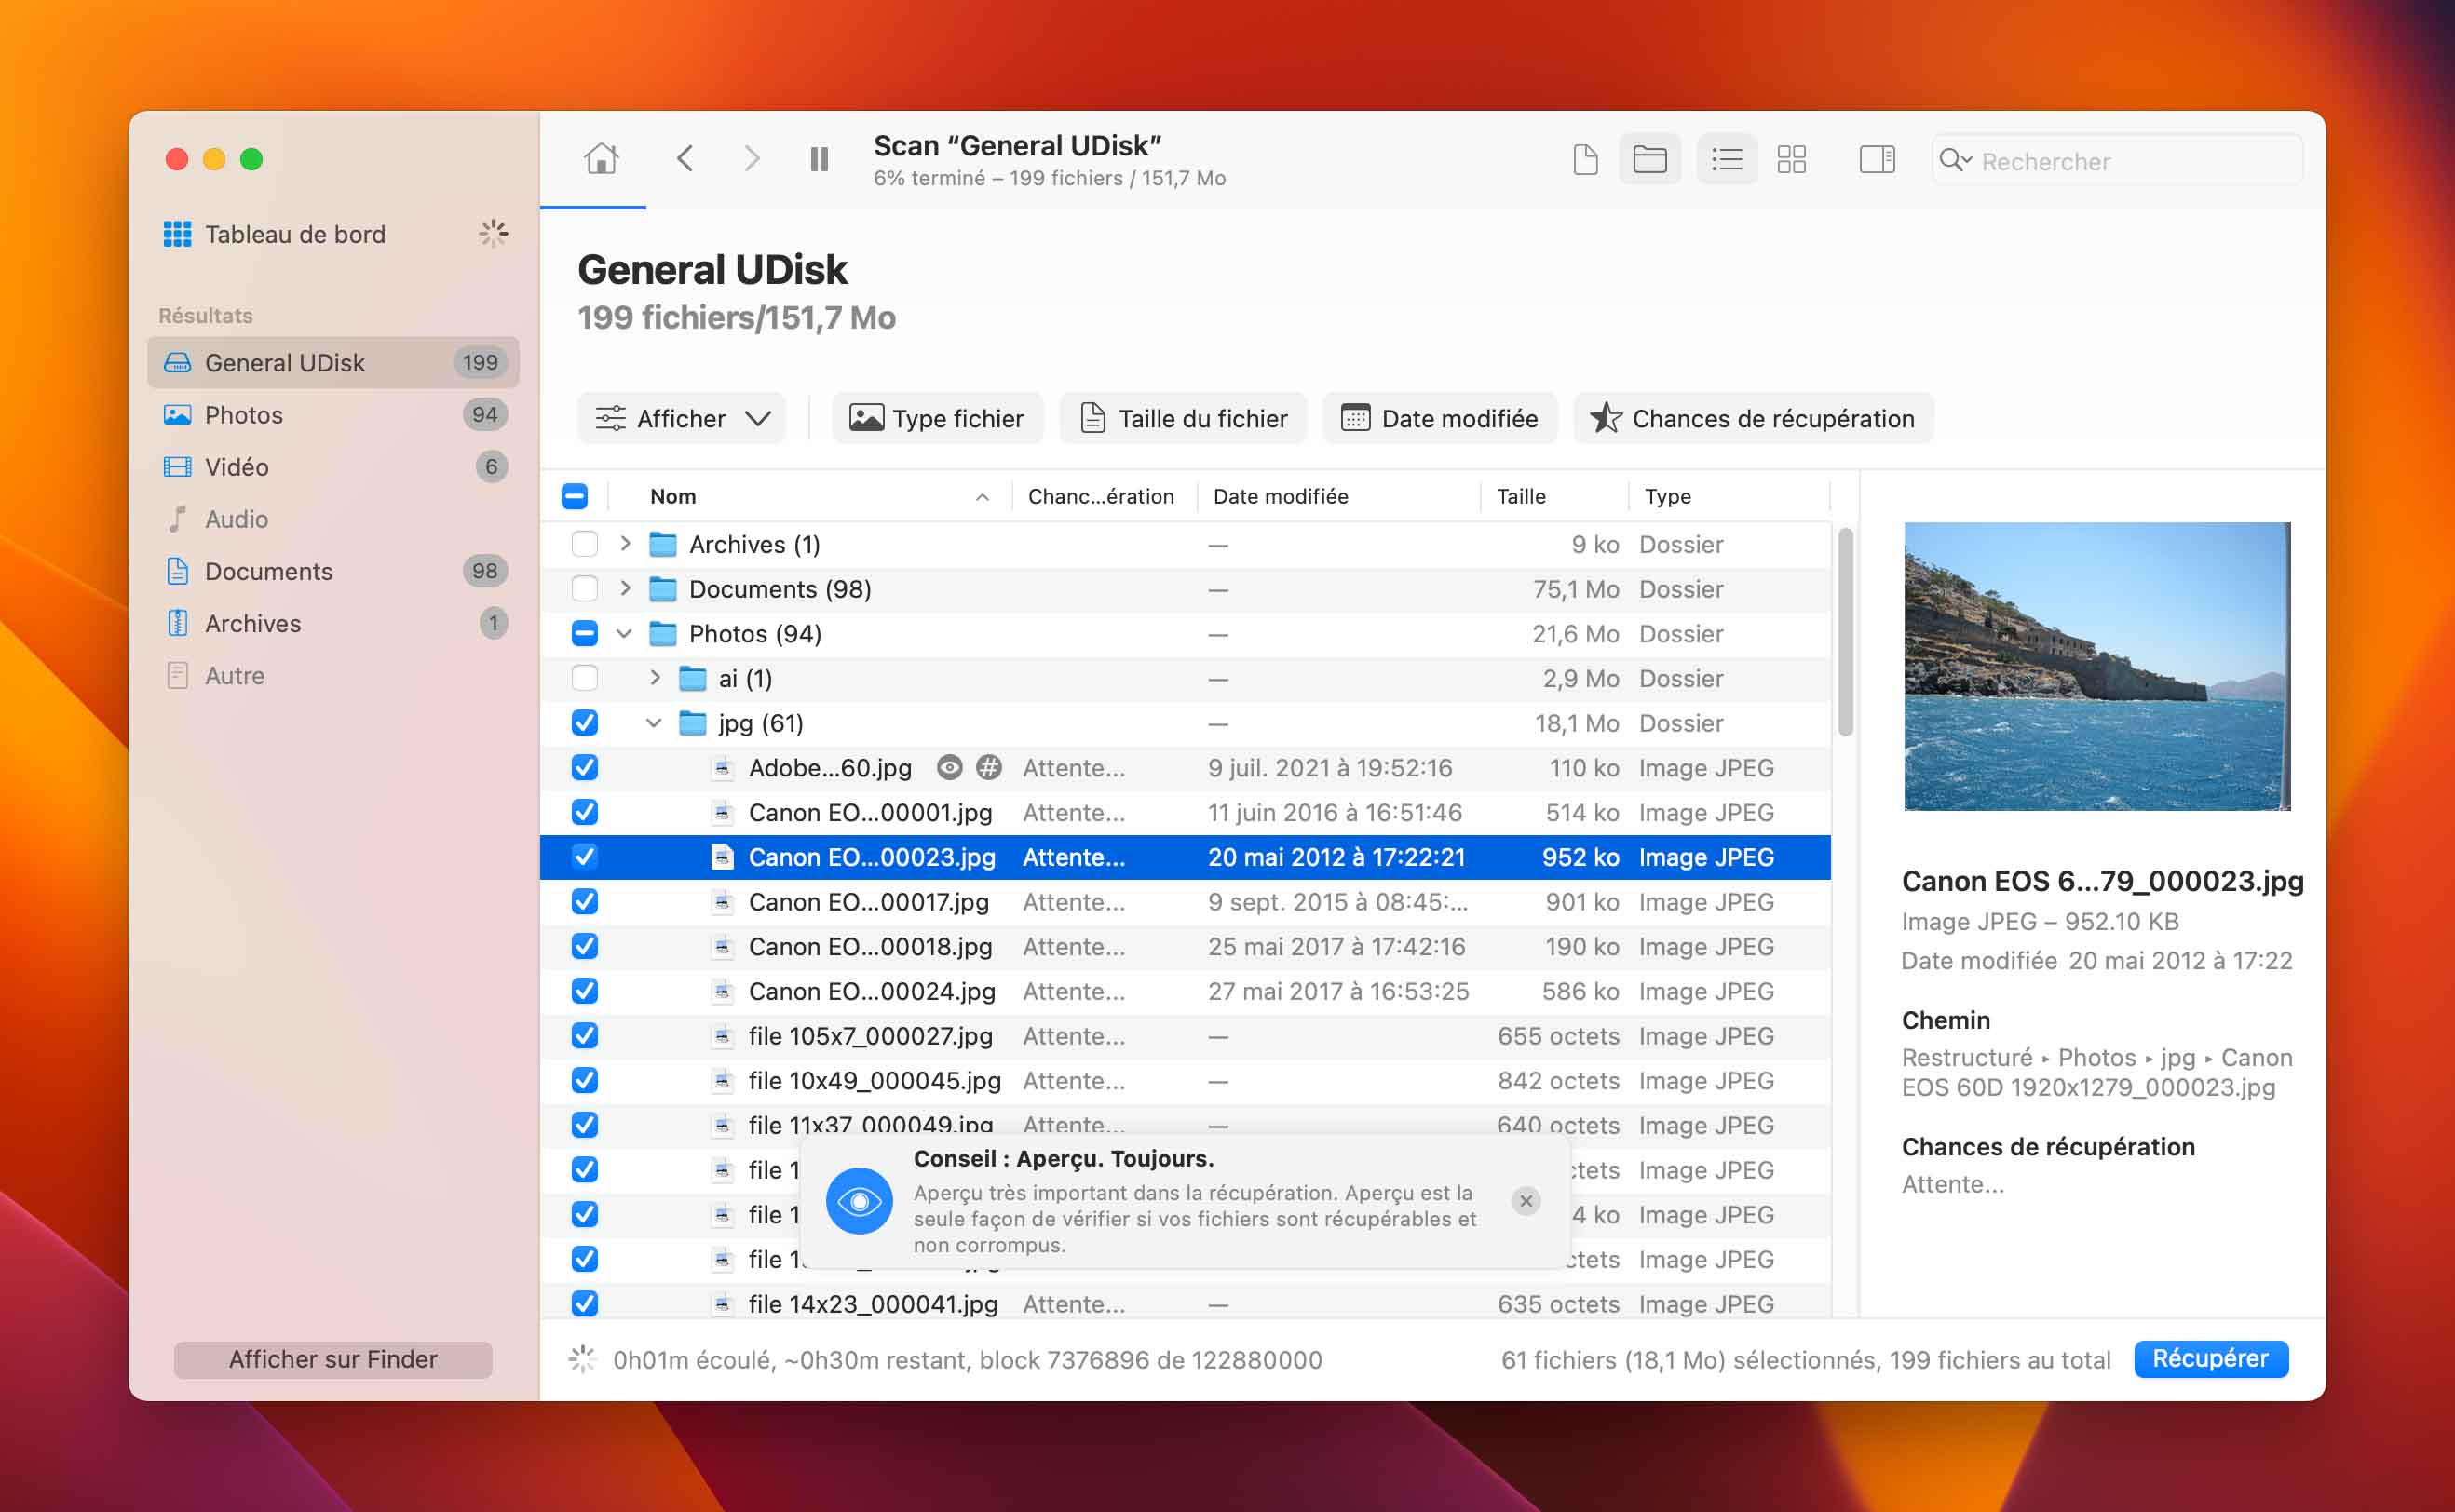
Task: Expand the Archives (1) folder
Action: tap(625, 543)
